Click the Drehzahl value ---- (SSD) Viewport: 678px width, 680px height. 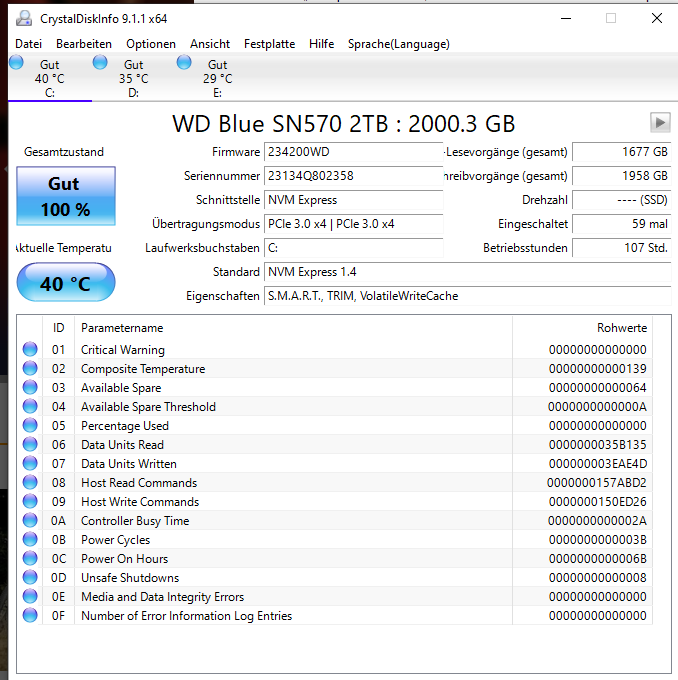[622, 200]
